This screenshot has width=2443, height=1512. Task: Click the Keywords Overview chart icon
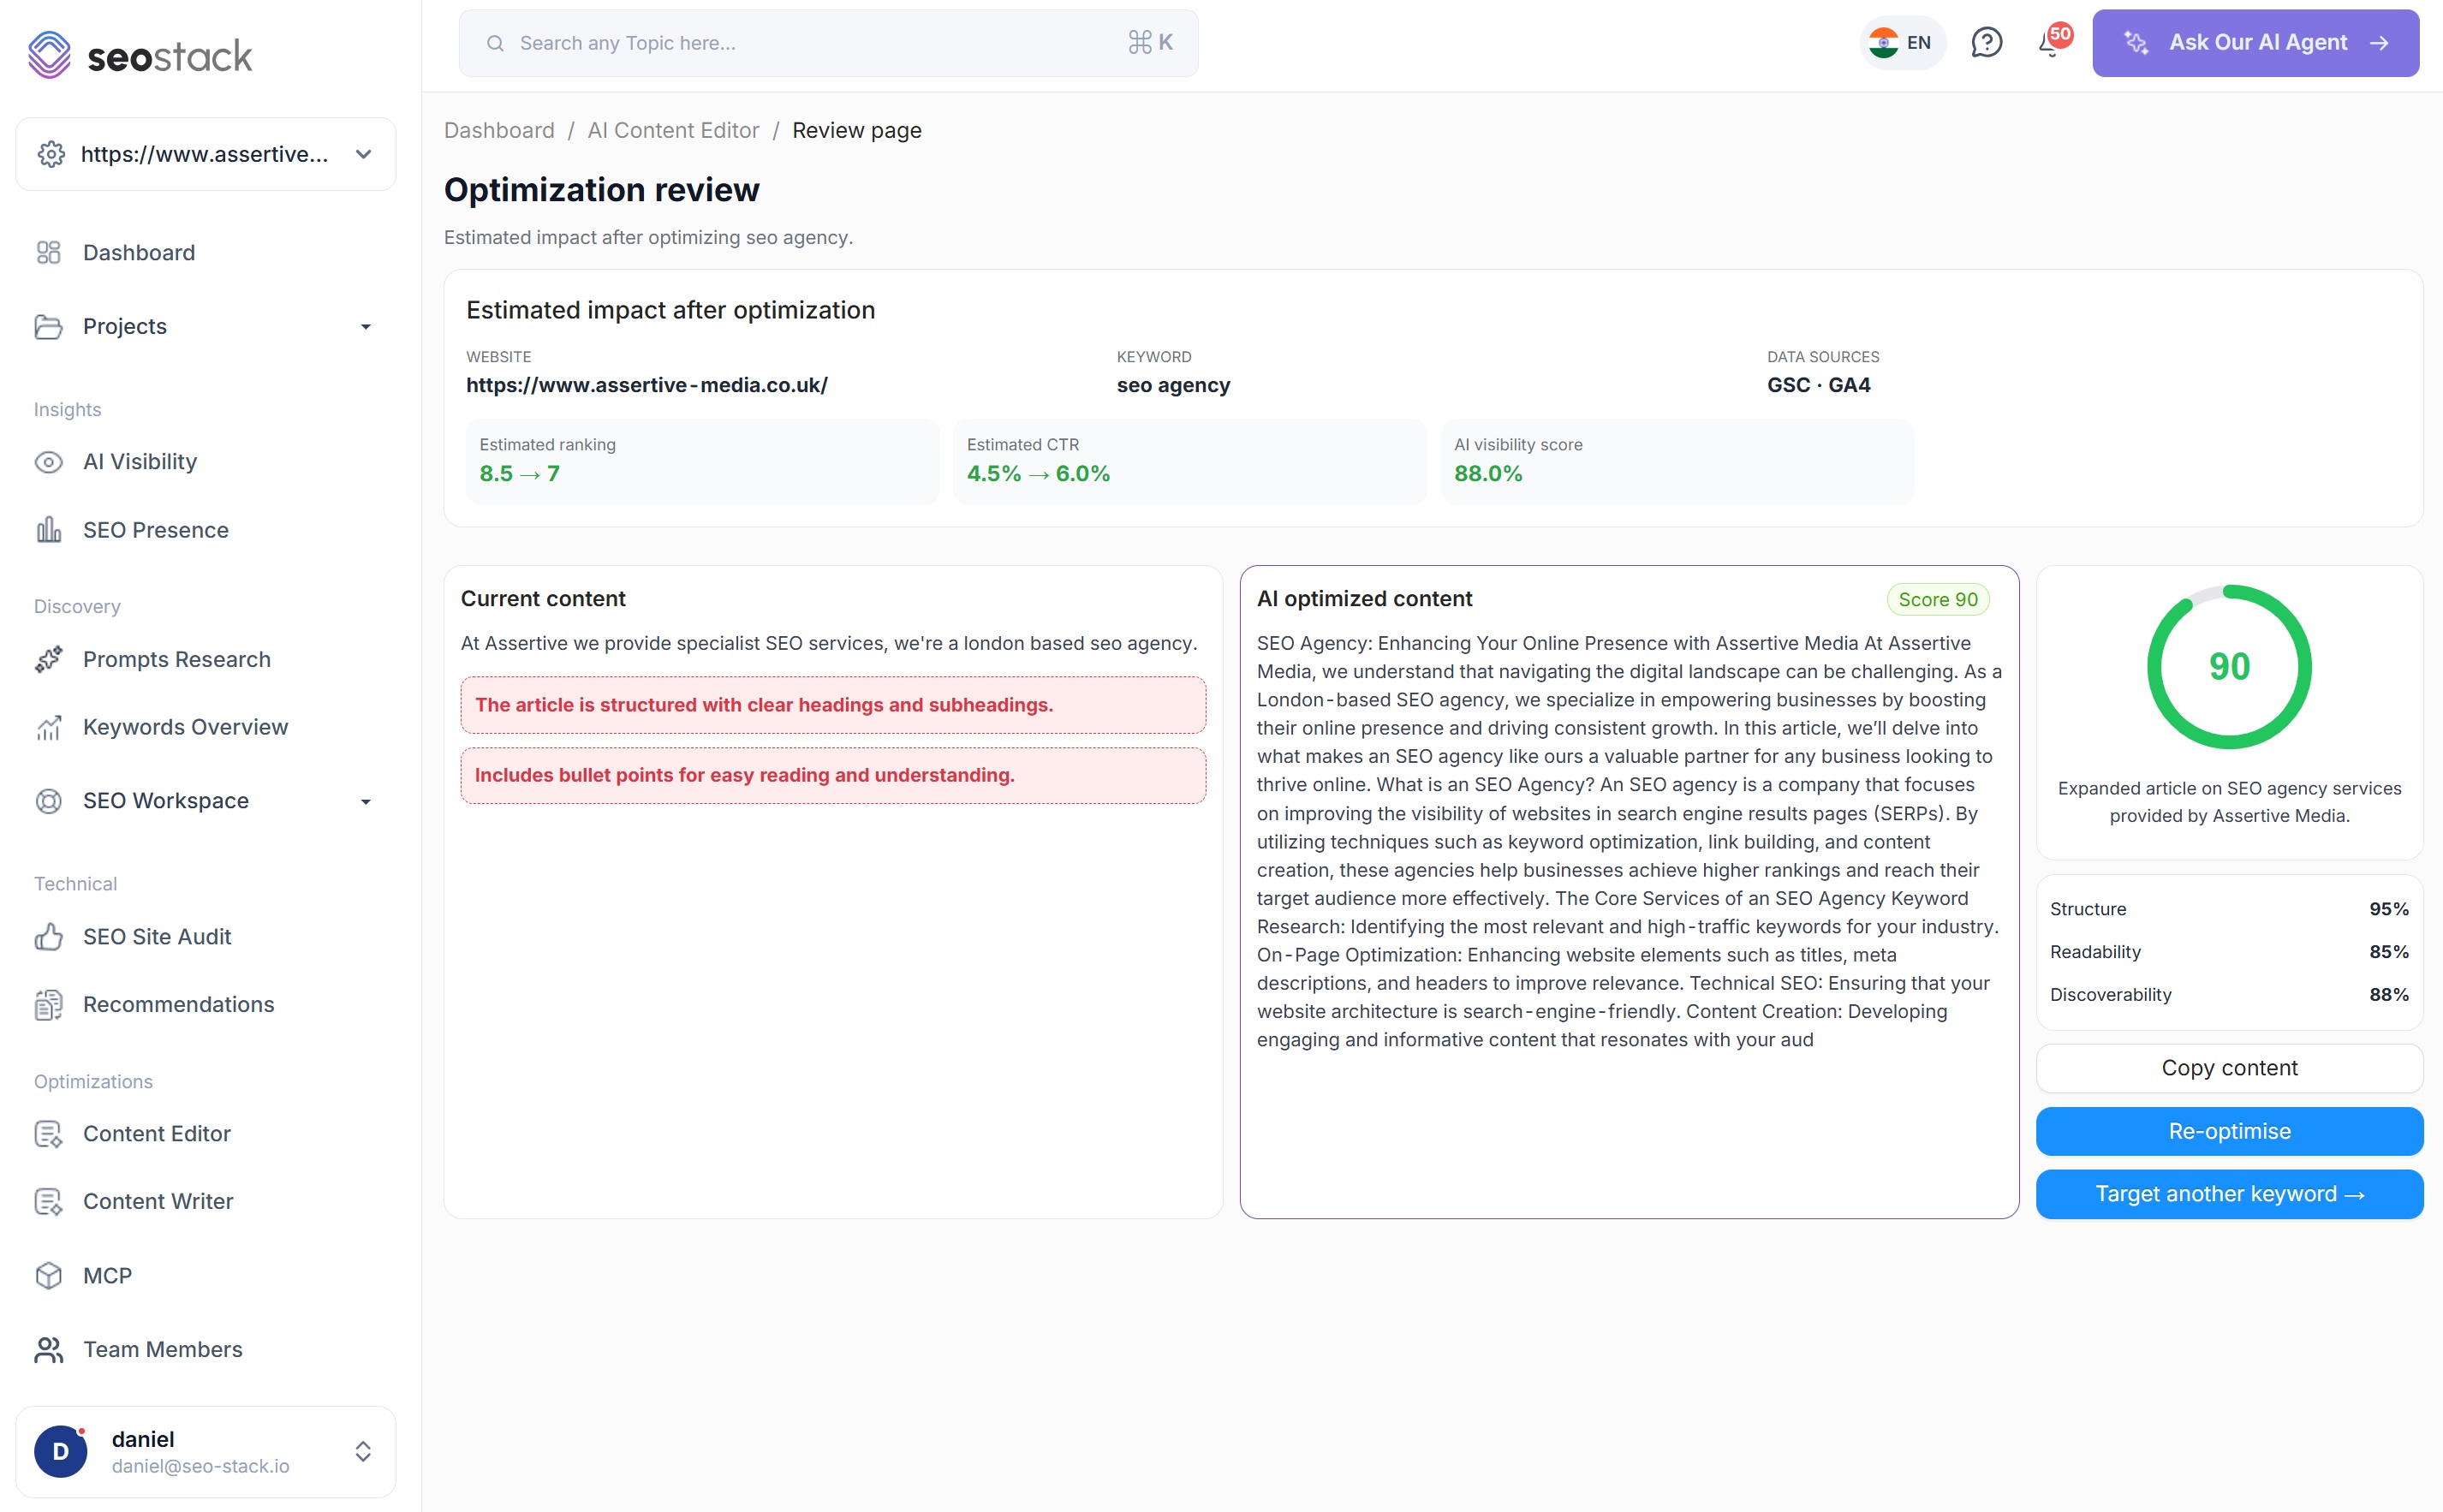(x=48, y=727)
